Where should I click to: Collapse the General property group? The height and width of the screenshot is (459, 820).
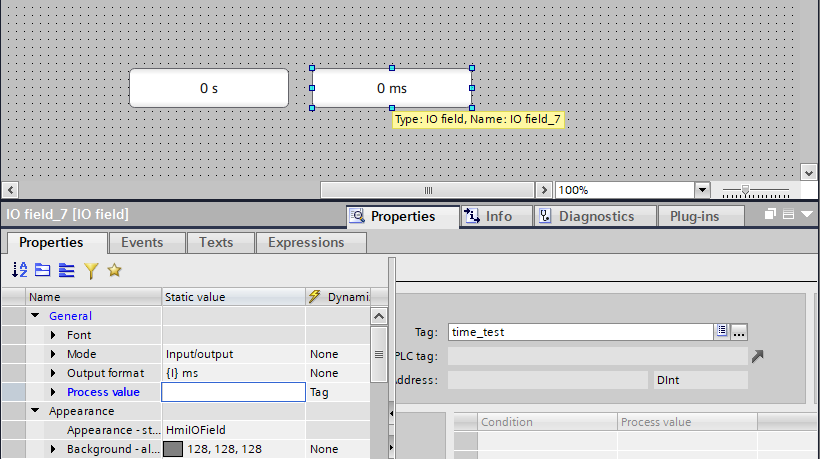(x=35, y=315)
